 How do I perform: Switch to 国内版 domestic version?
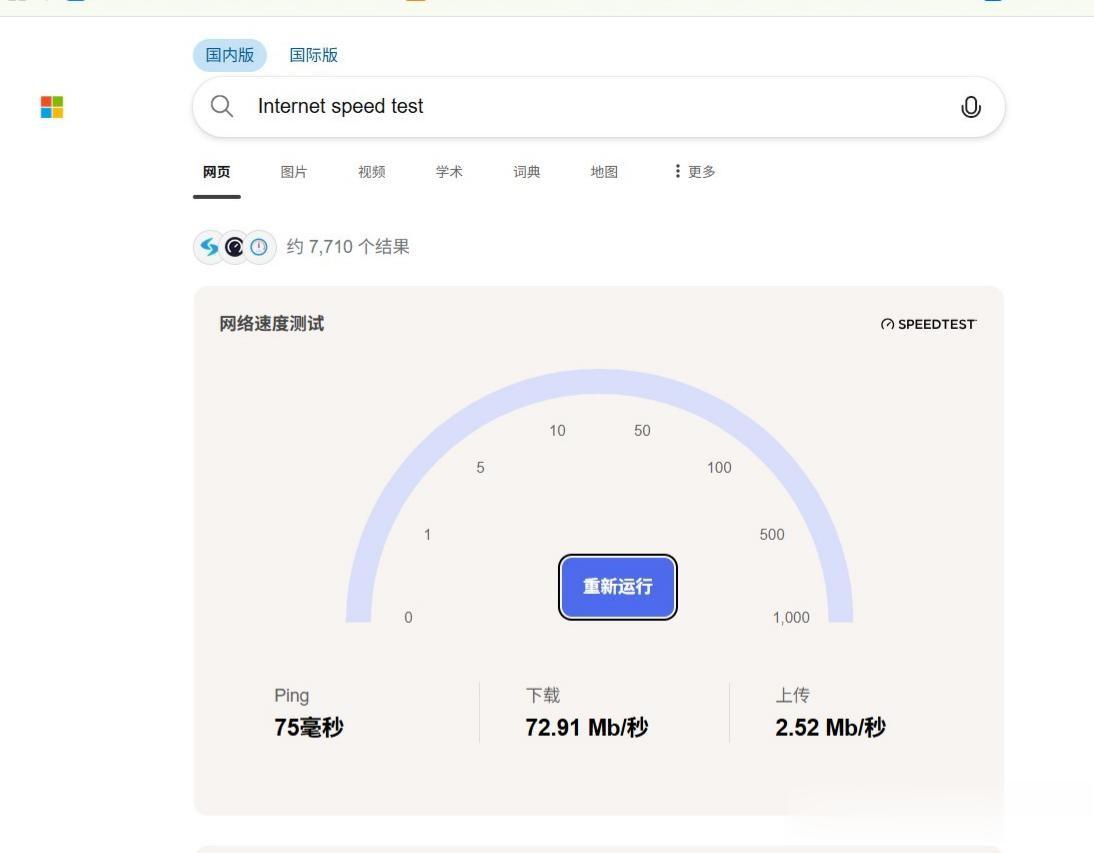(x=230, y=55)
